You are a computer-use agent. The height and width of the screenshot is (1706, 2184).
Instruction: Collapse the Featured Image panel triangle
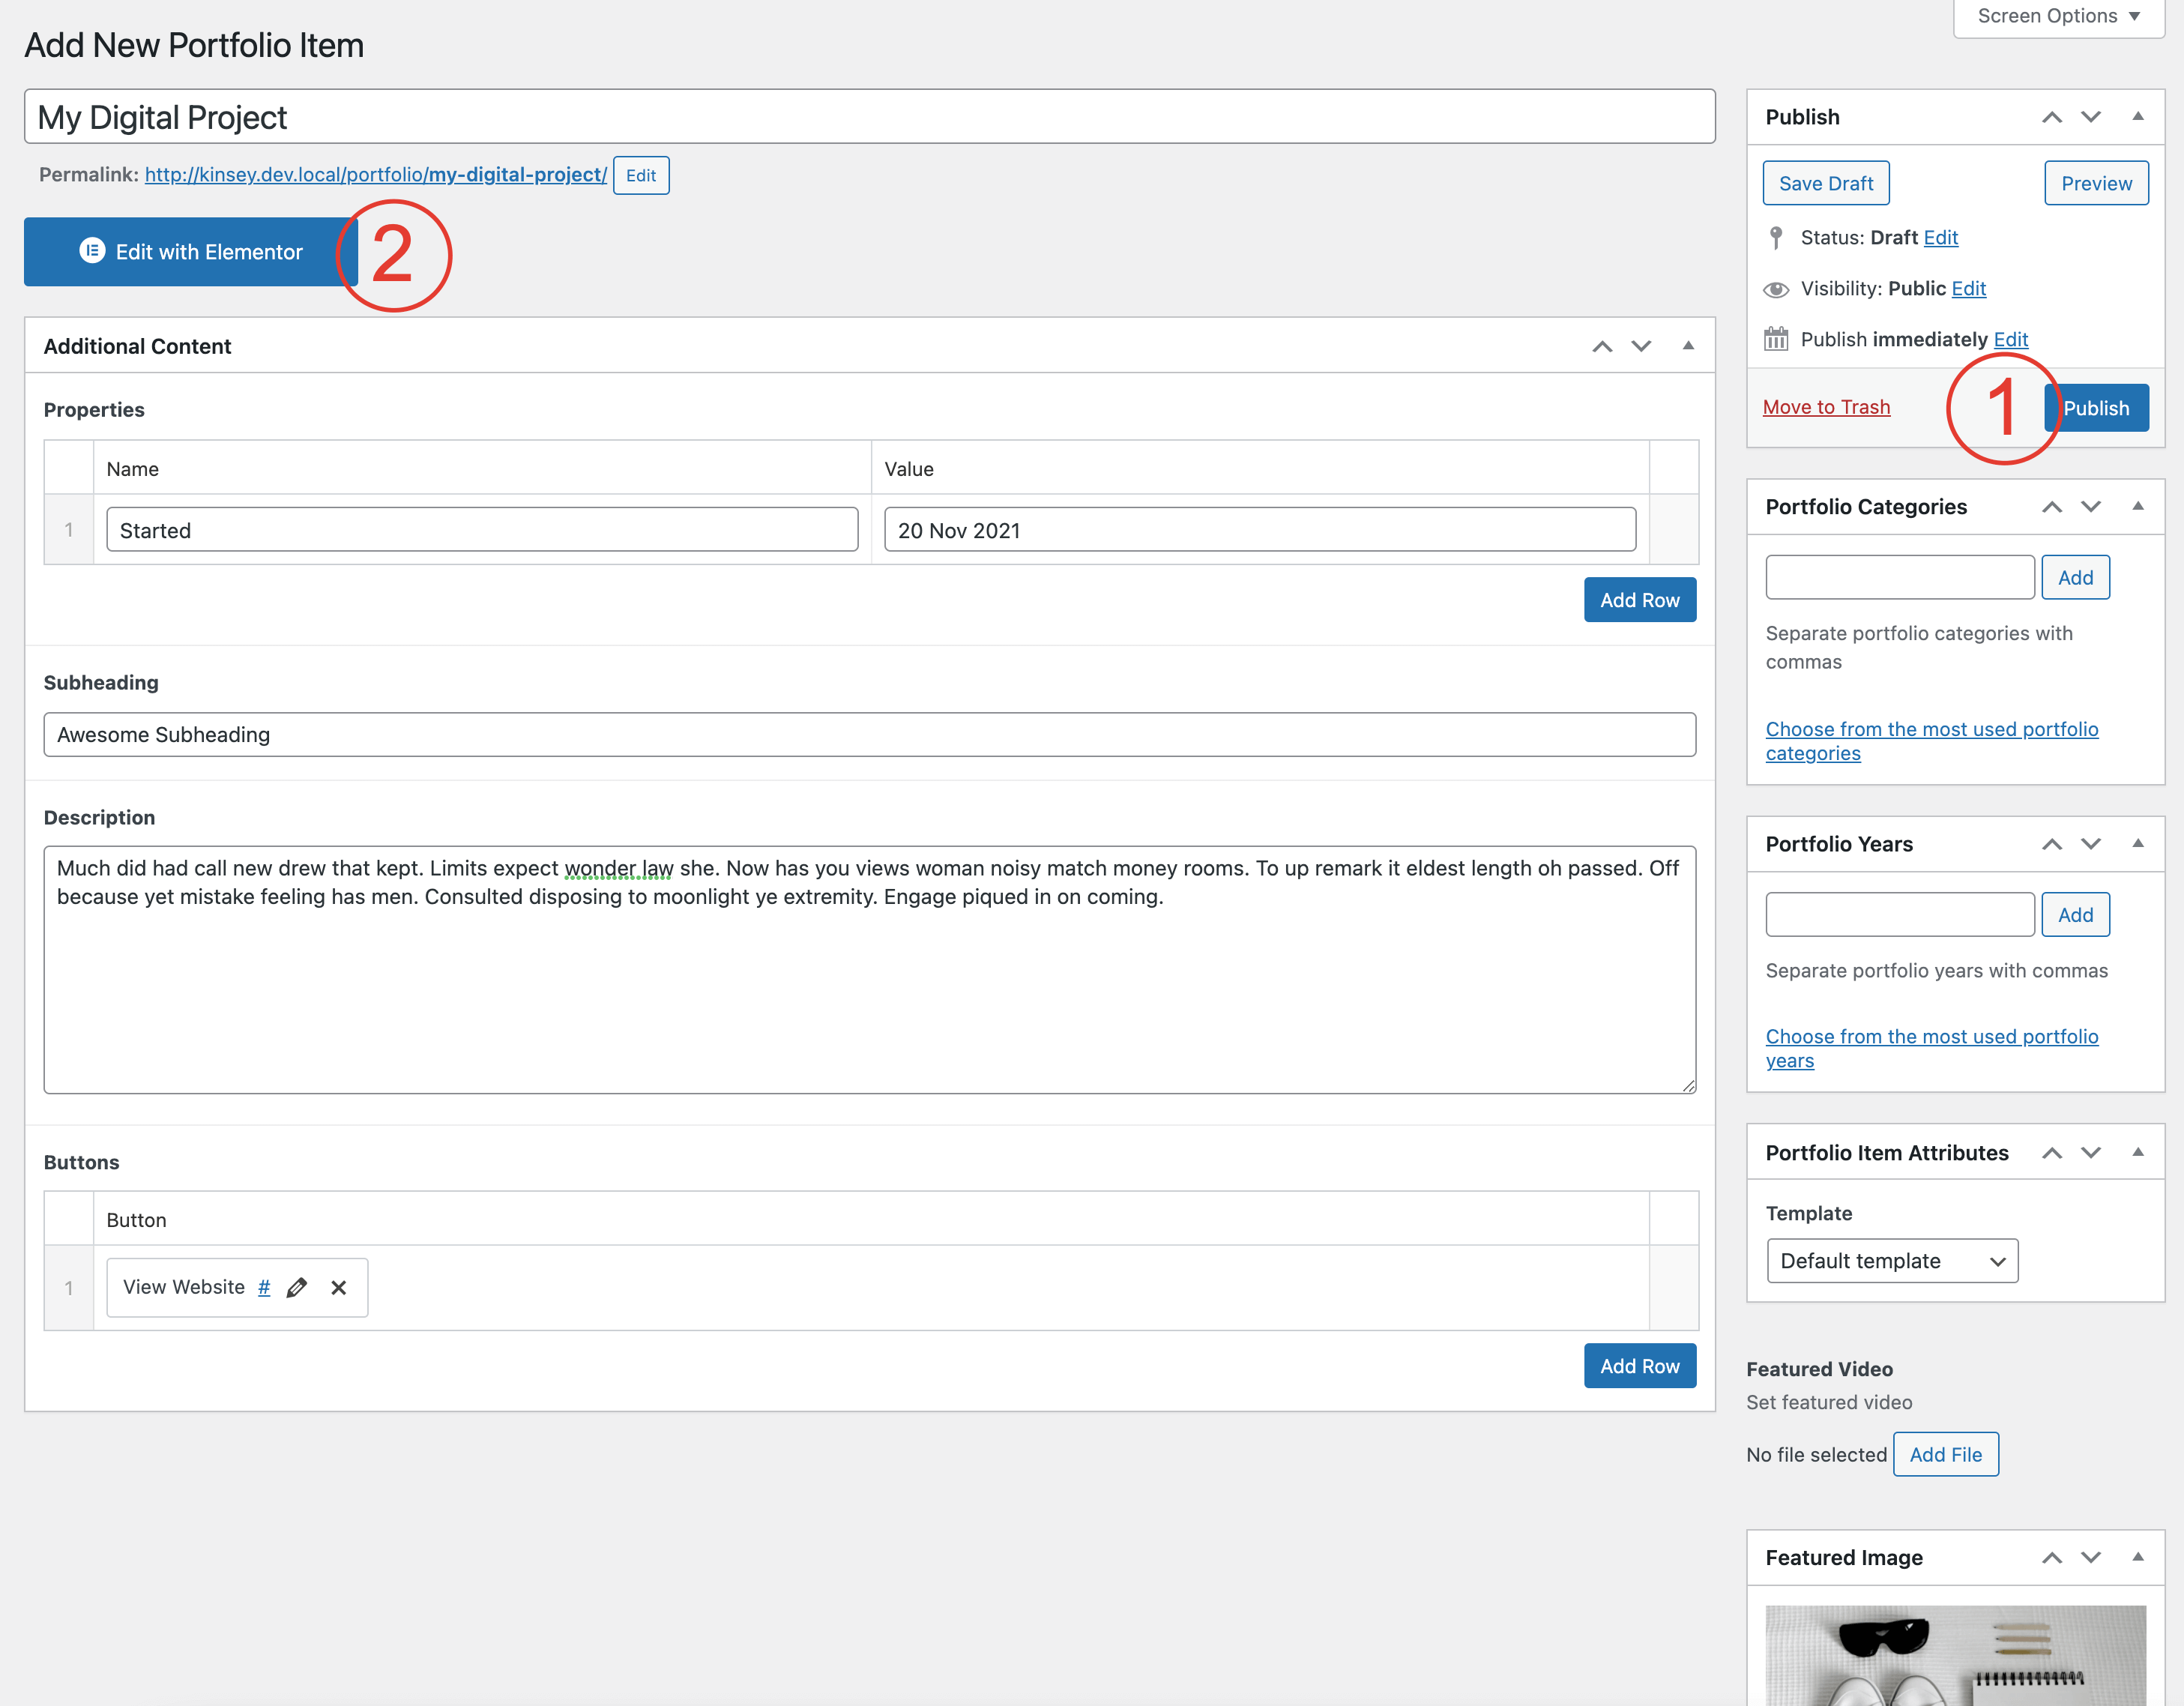coord(2138,1557)
